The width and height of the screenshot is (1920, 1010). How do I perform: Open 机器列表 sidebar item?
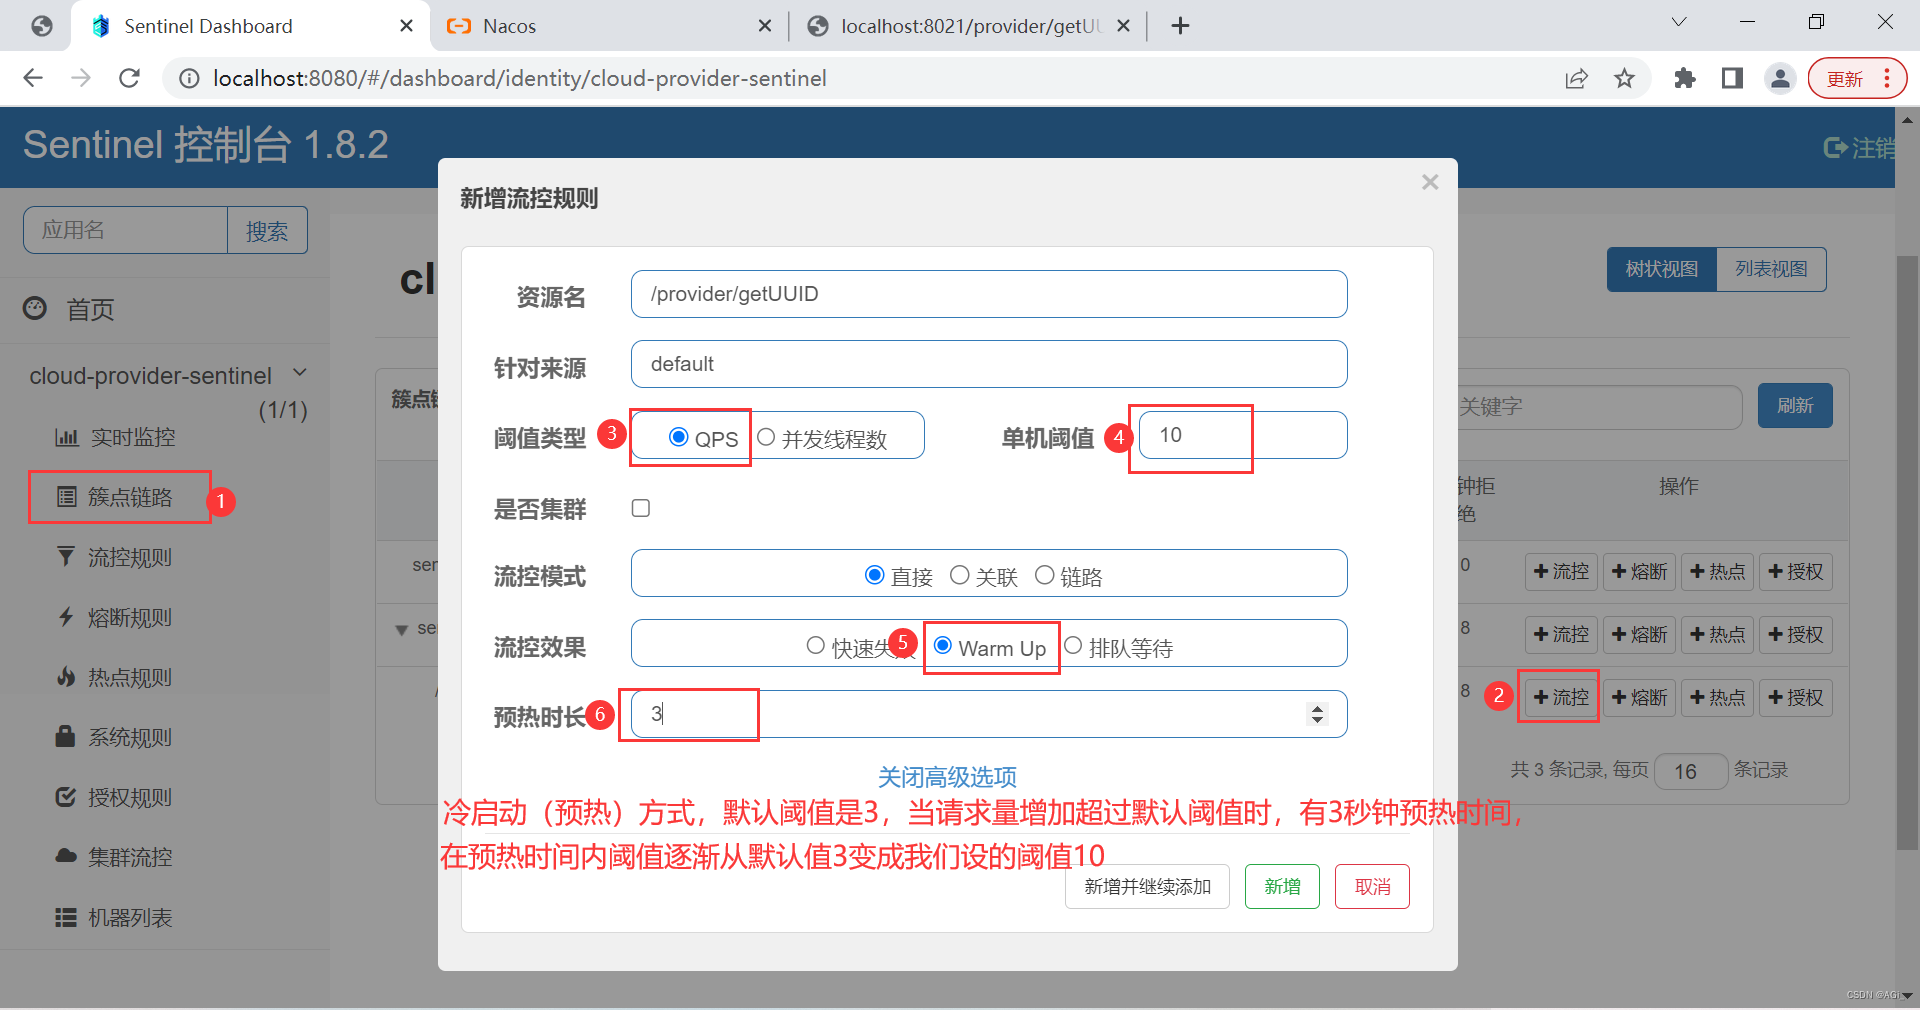tap(116, 917)
